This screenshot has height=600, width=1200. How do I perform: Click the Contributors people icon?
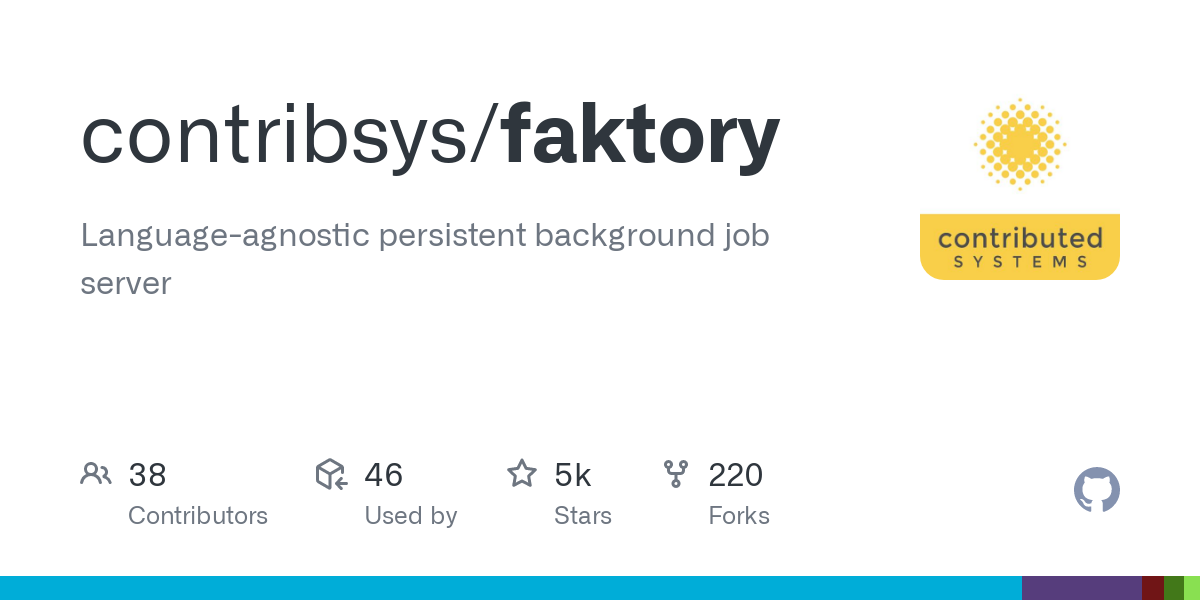(x=96, y=474)
